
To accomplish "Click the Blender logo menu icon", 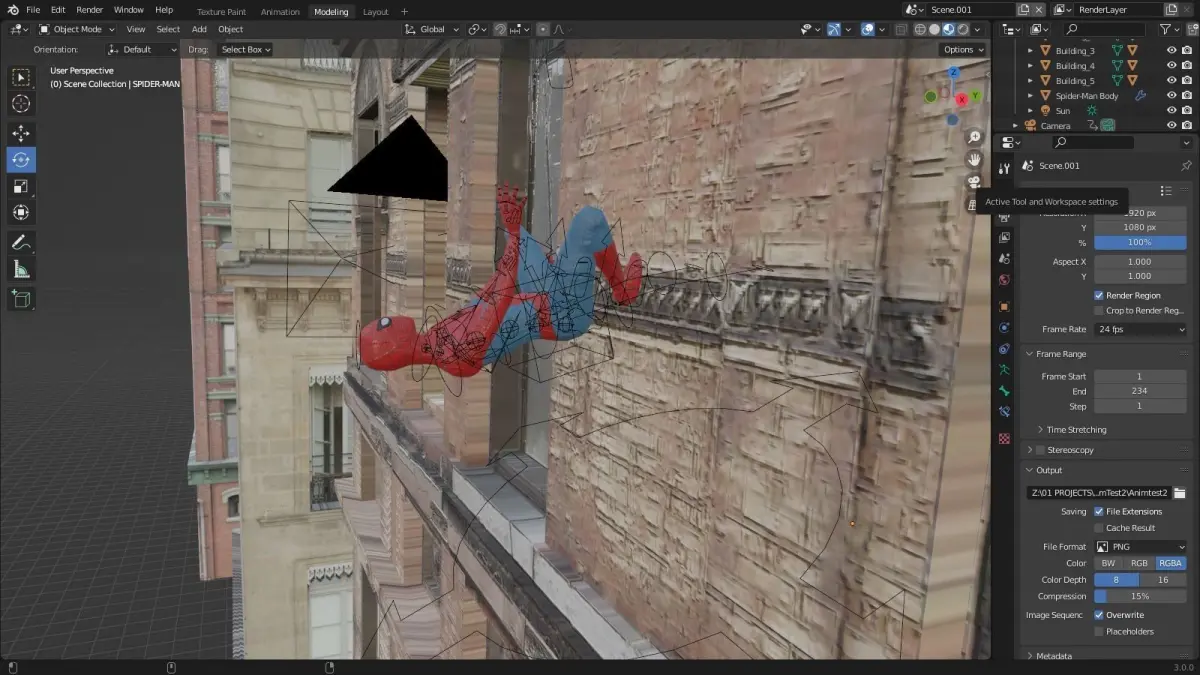I will [13, 10].
